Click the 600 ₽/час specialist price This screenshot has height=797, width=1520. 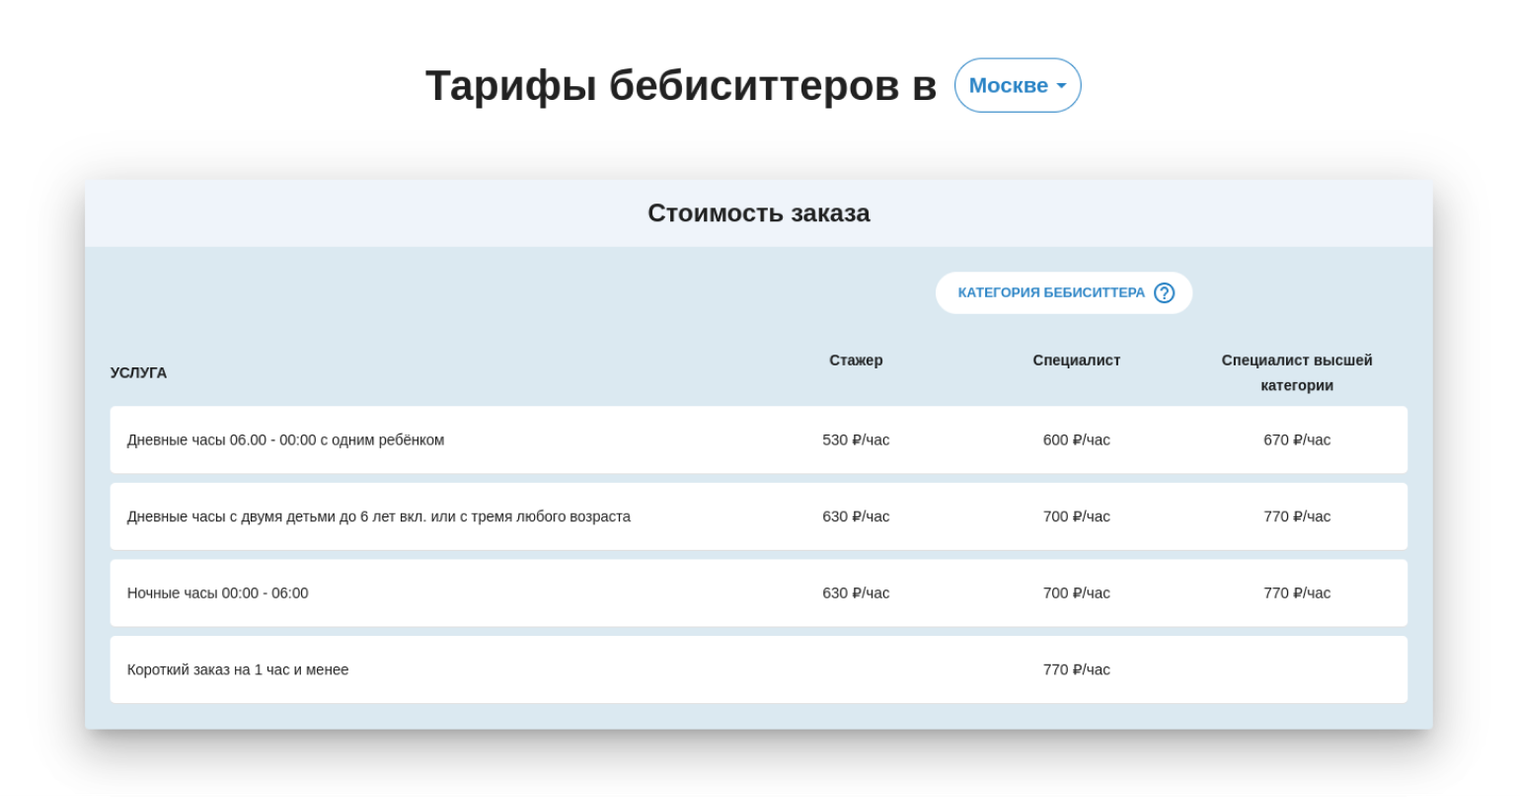click(1076, 440)
